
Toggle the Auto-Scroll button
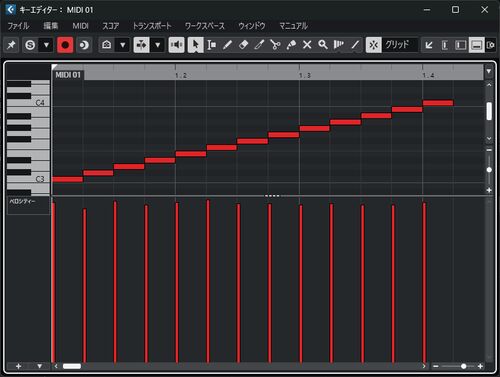click(x=141, y=45)
